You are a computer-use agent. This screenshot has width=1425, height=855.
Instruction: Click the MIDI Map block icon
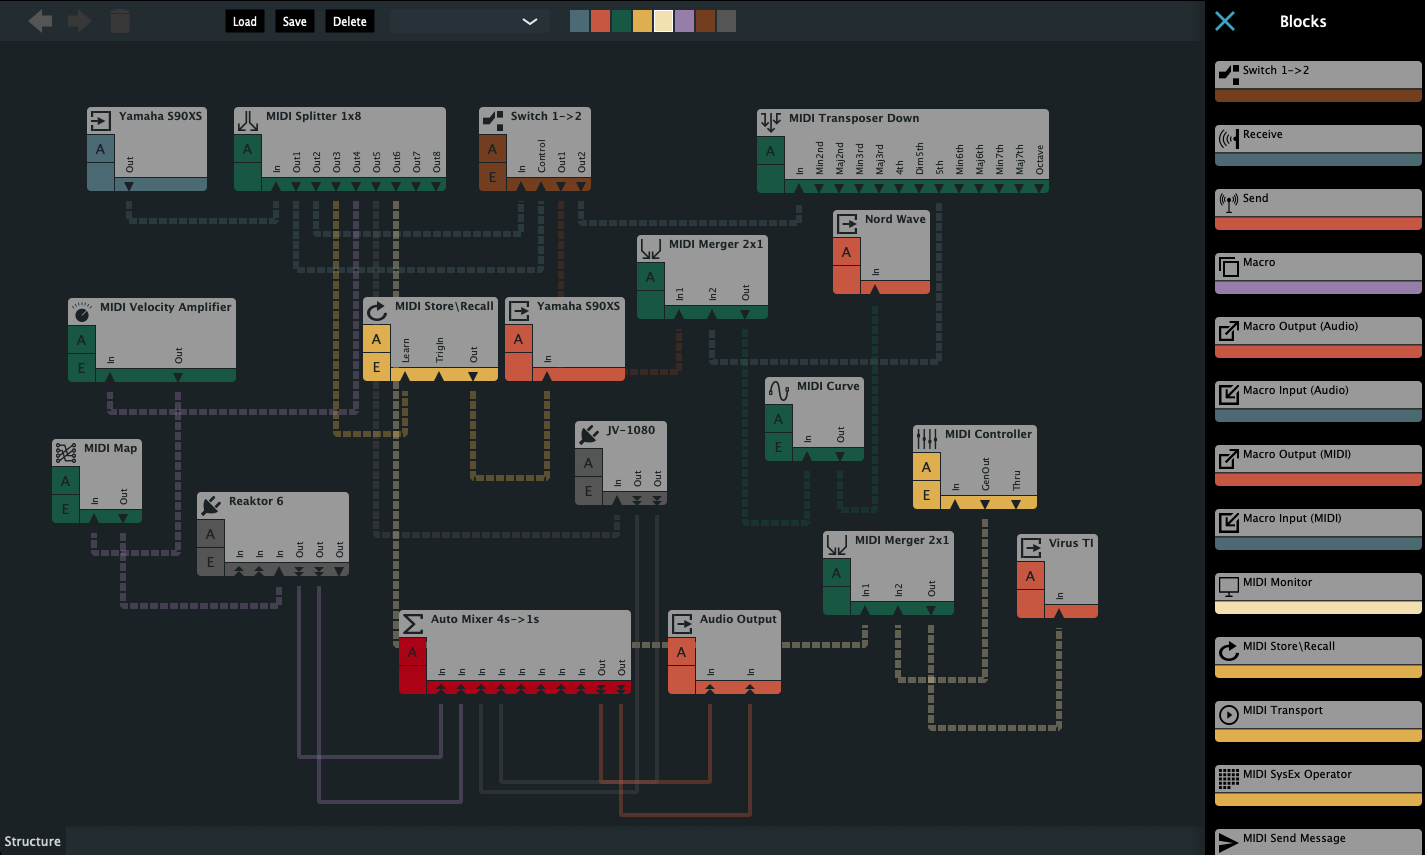coord(65,453)
